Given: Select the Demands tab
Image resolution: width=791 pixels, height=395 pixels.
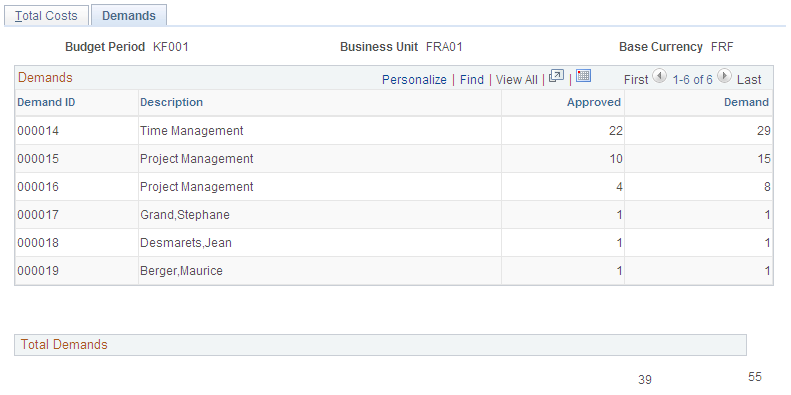Looking at the screenshot, I should click(129, 16).
